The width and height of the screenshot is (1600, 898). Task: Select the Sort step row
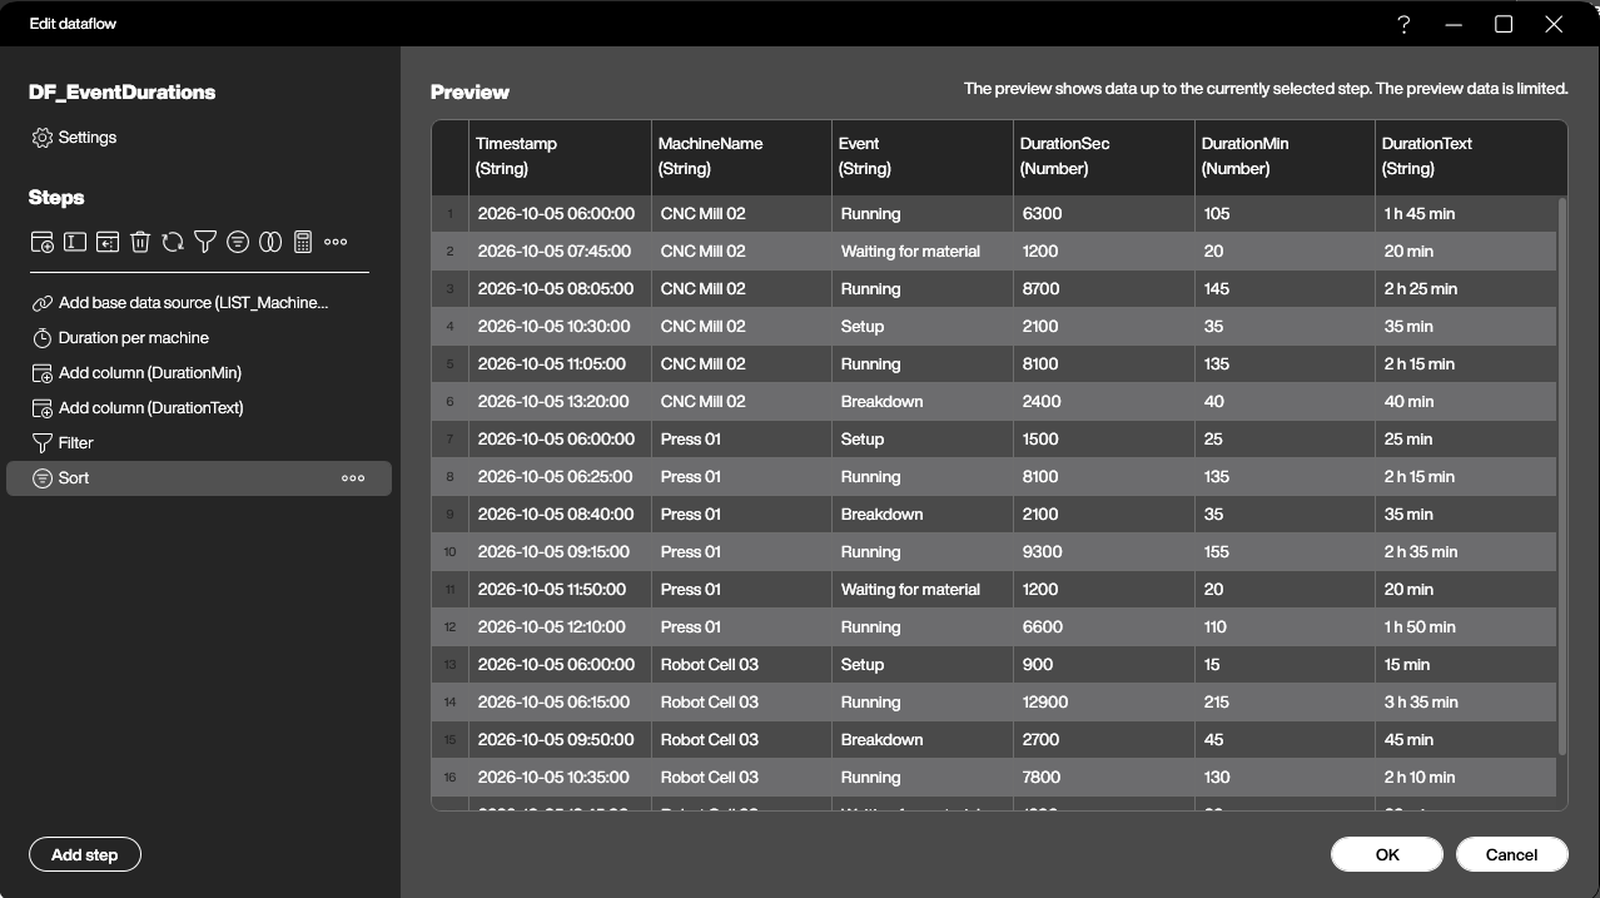point(199,478)
